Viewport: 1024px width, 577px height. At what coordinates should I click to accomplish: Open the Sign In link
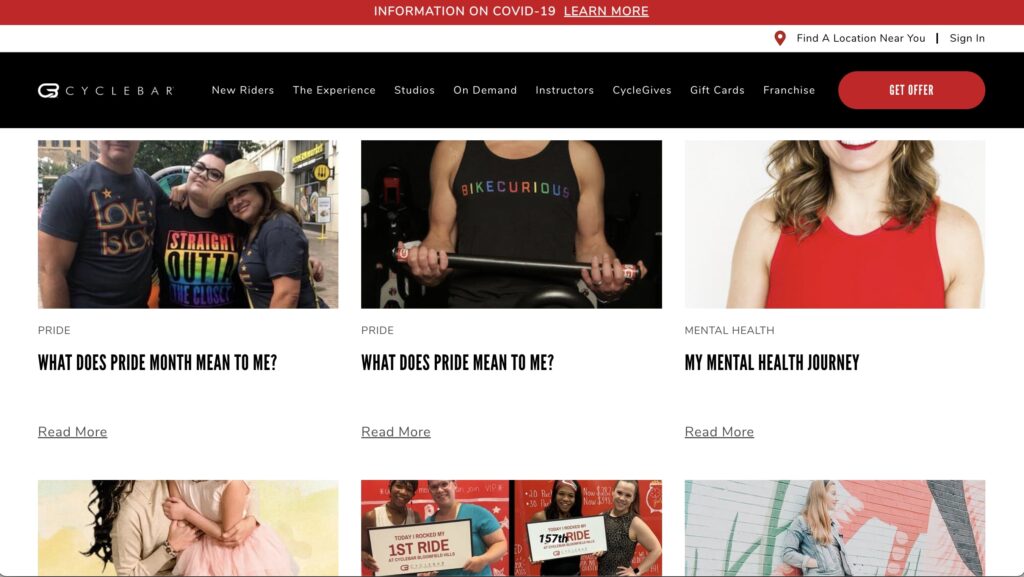click(967, 39)
